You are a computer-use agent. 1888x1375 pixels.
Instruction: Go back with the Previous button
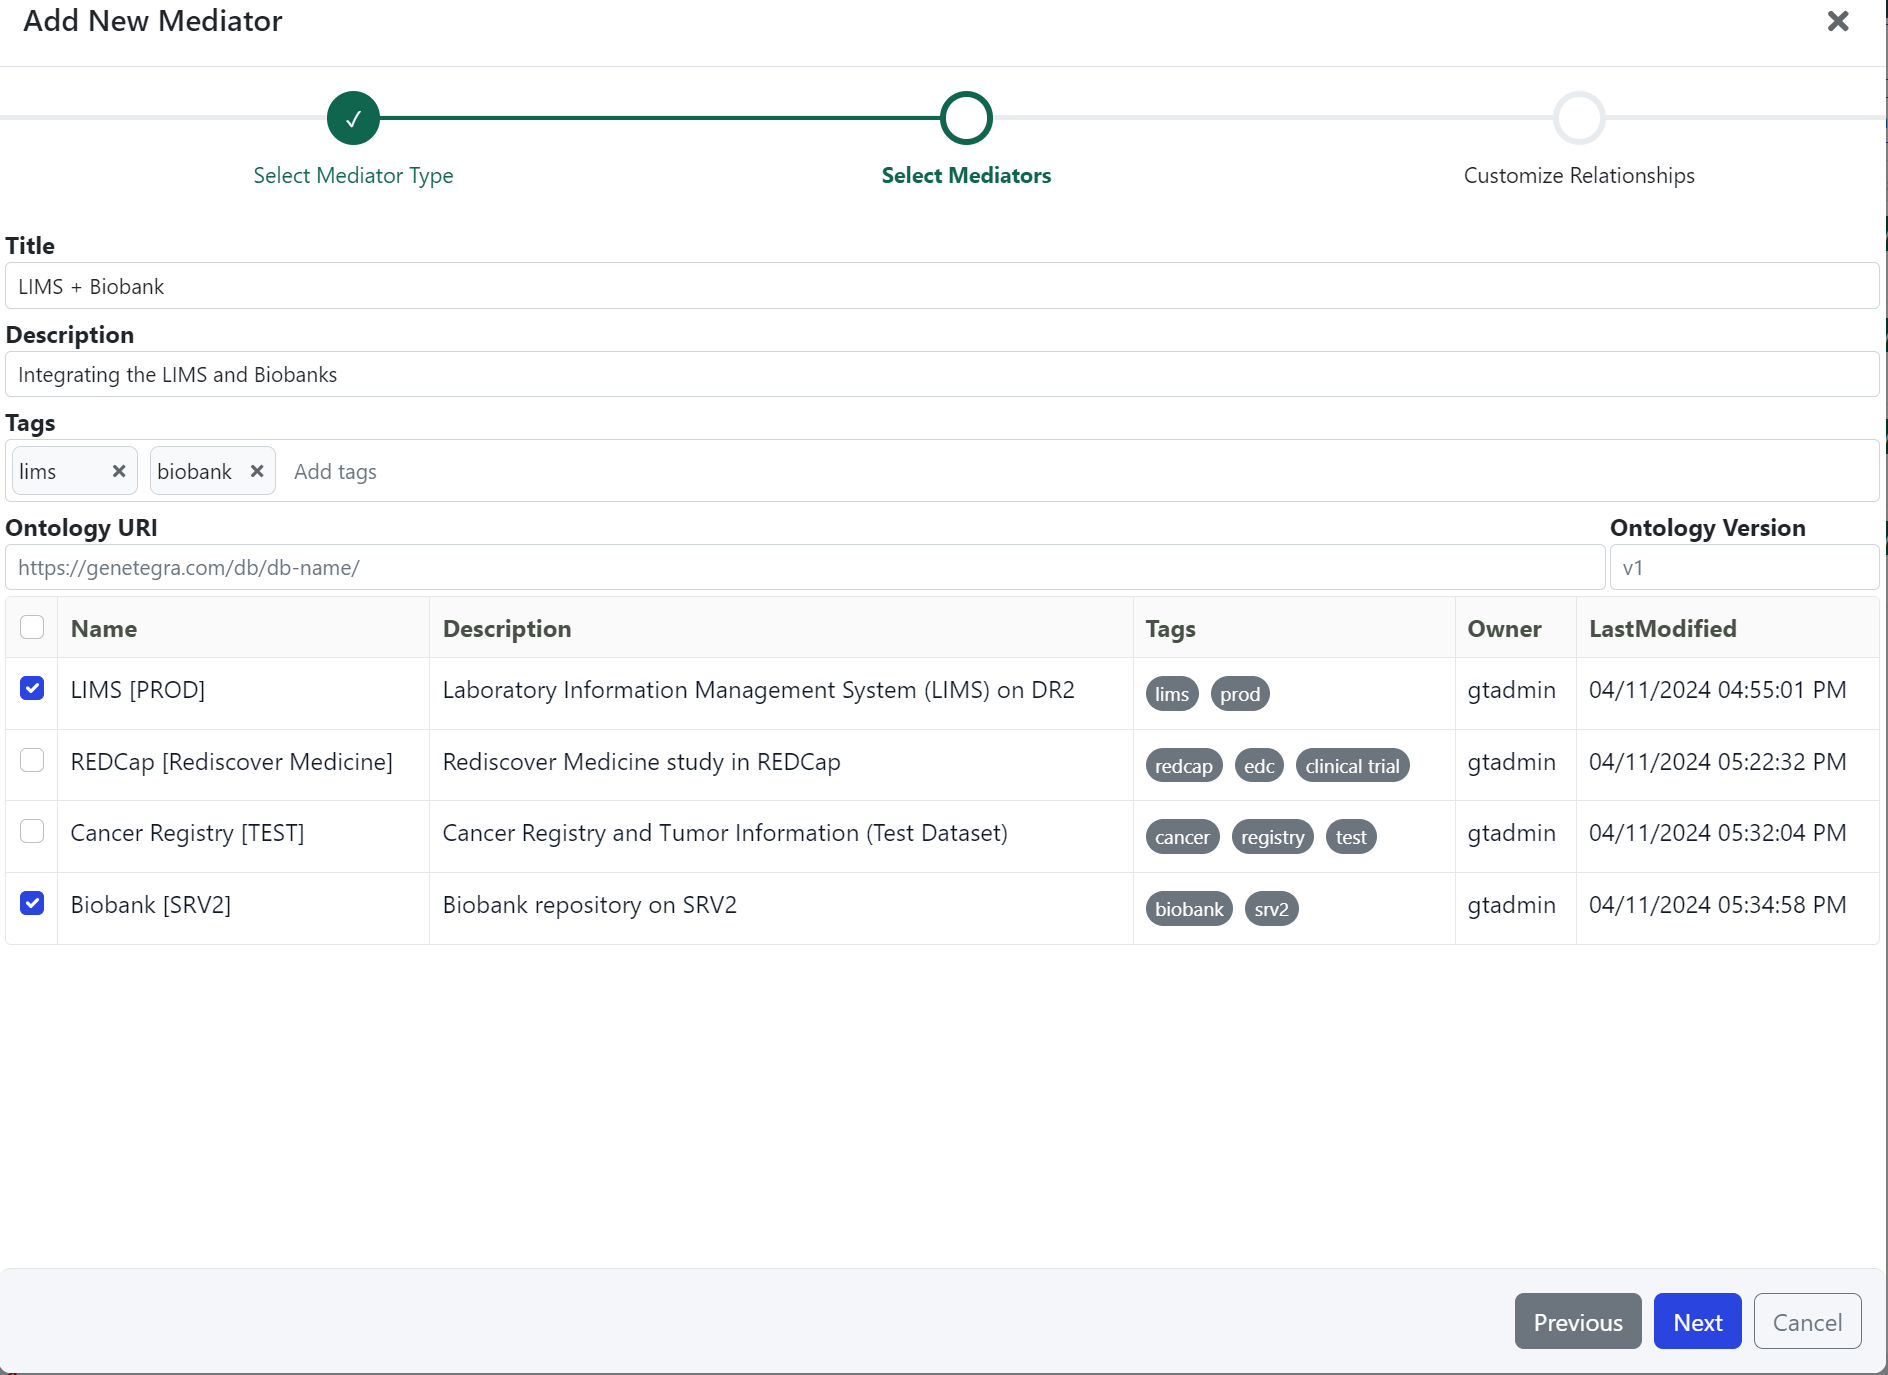click(x=1577, y=1322)
